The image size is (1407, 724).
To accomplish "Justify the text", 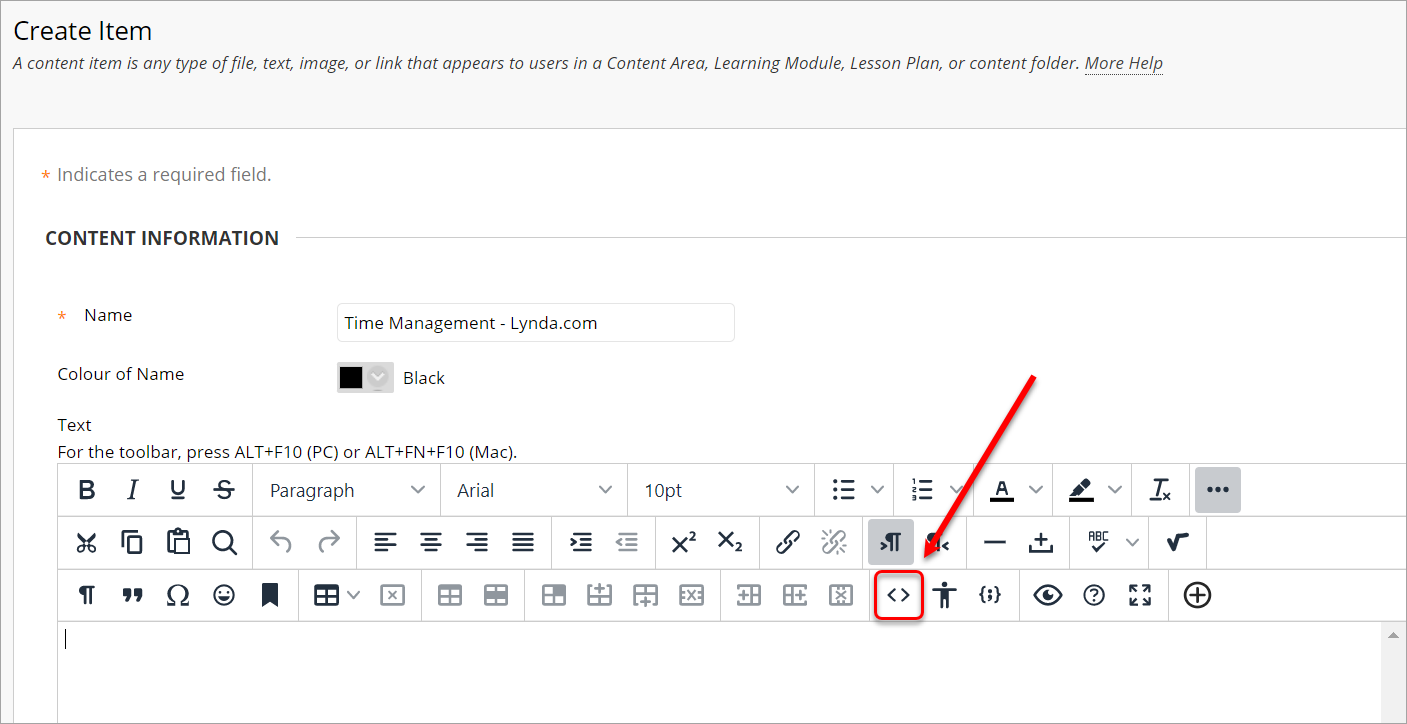I will (523, 542).
